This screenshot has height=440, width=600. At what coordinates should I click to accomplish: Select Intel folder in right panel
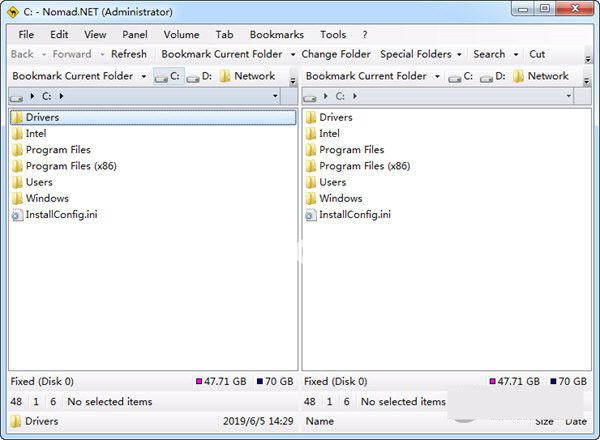coord(323,134)
